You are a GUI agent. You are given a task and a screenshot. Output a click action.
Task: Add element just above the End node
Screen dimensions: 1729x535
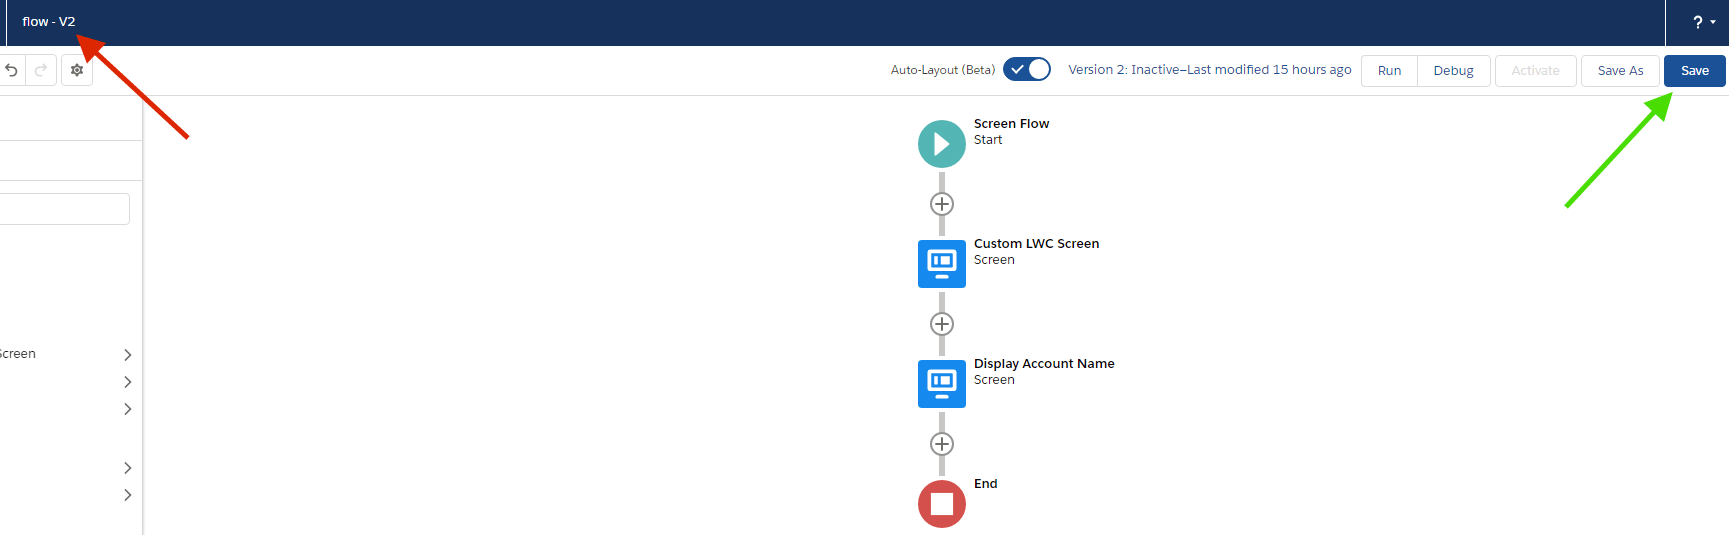941,444
